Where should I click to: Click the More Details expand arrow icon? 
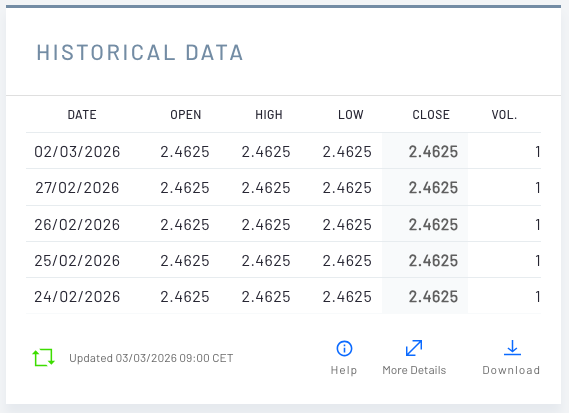414,348
